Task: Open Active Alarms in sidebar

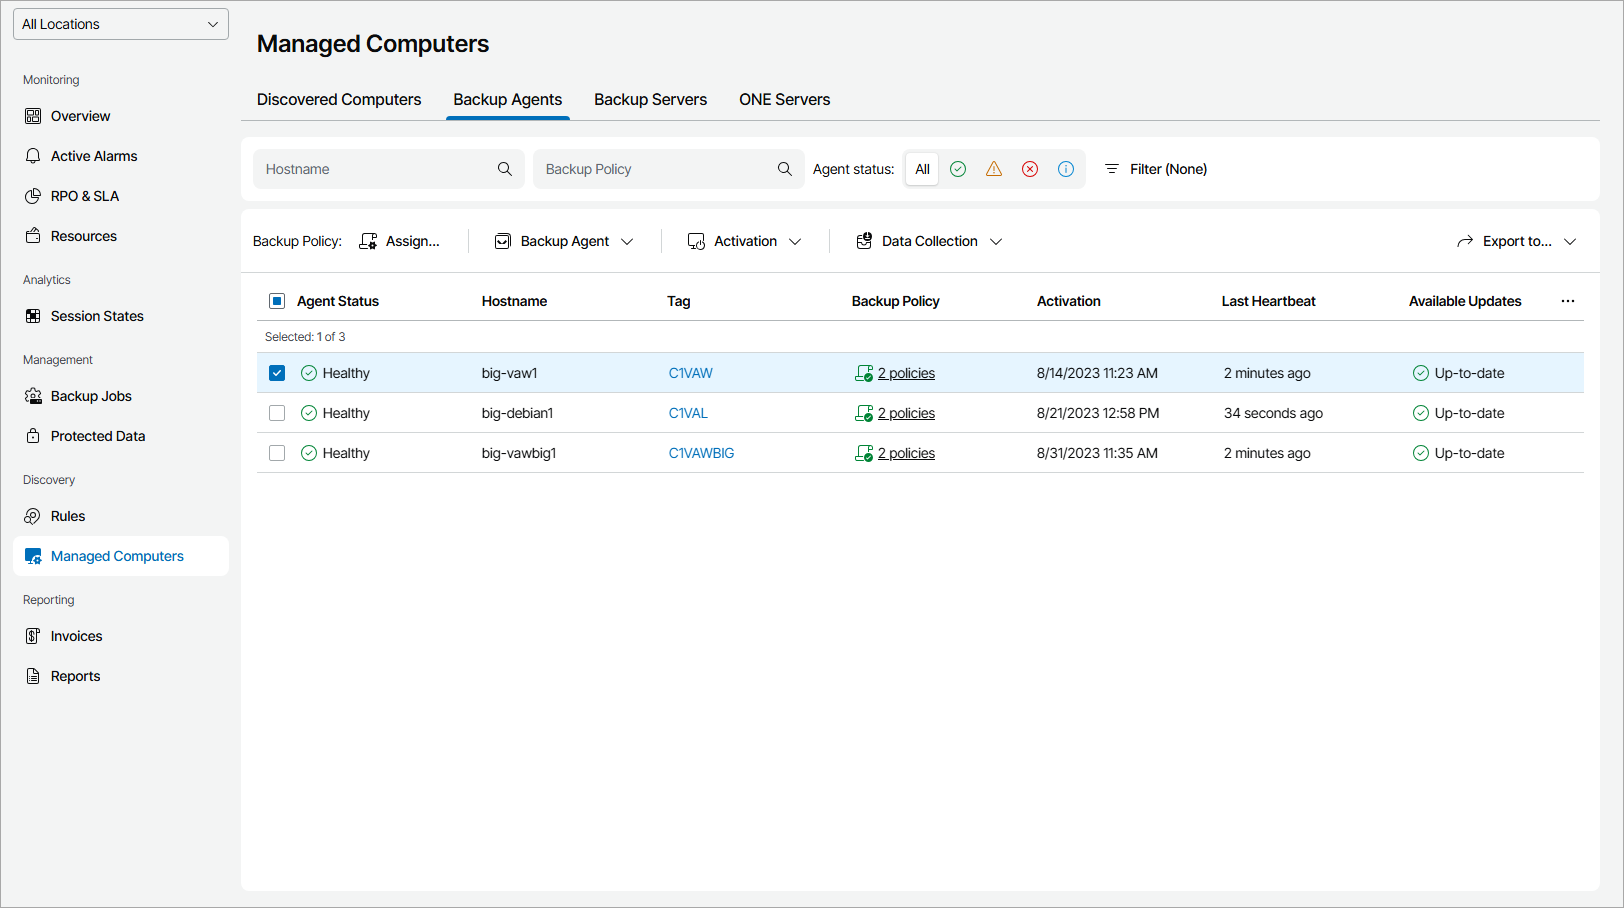Action: pyautogui.click(x=94, y=156)
